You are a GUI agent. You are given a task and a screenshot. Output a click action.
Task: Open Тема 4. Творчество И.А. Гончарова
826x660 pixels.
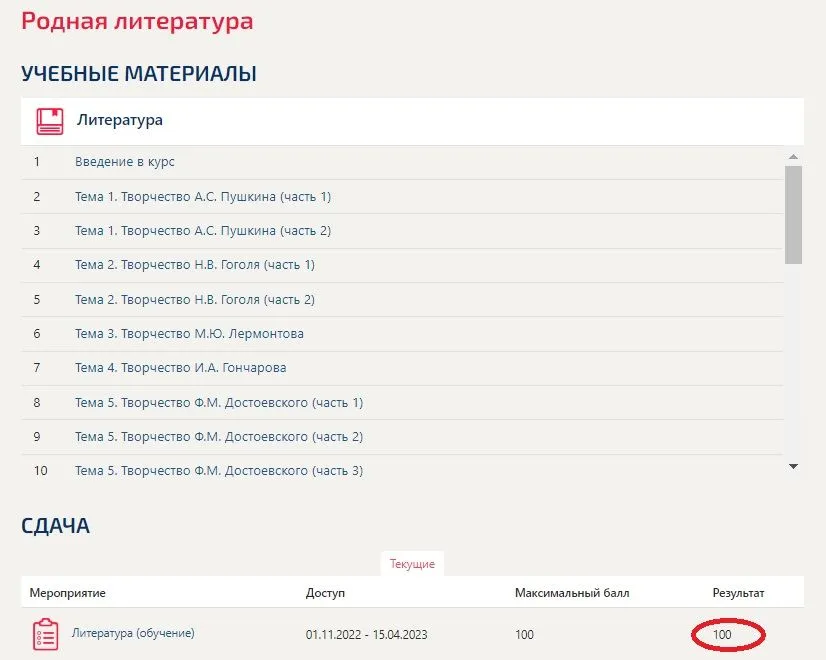pyautogui.click(x=181, y=368)
